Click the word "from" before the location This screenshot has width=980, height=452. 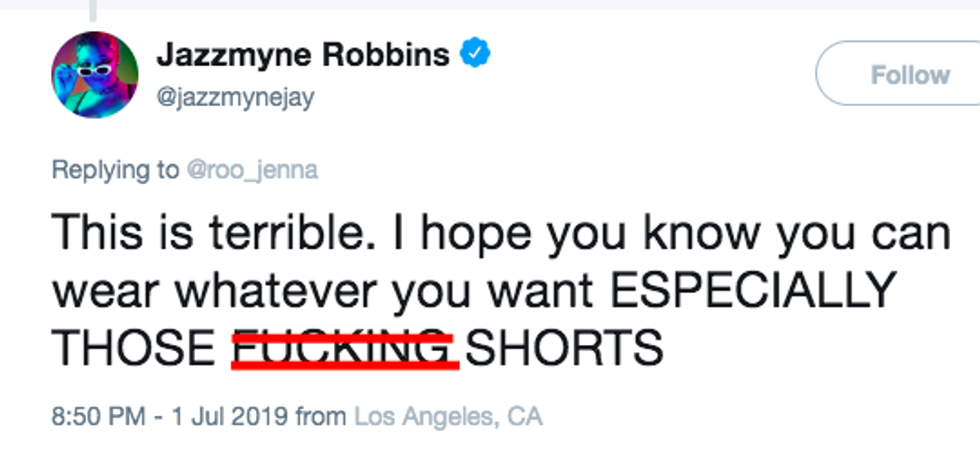321,415
